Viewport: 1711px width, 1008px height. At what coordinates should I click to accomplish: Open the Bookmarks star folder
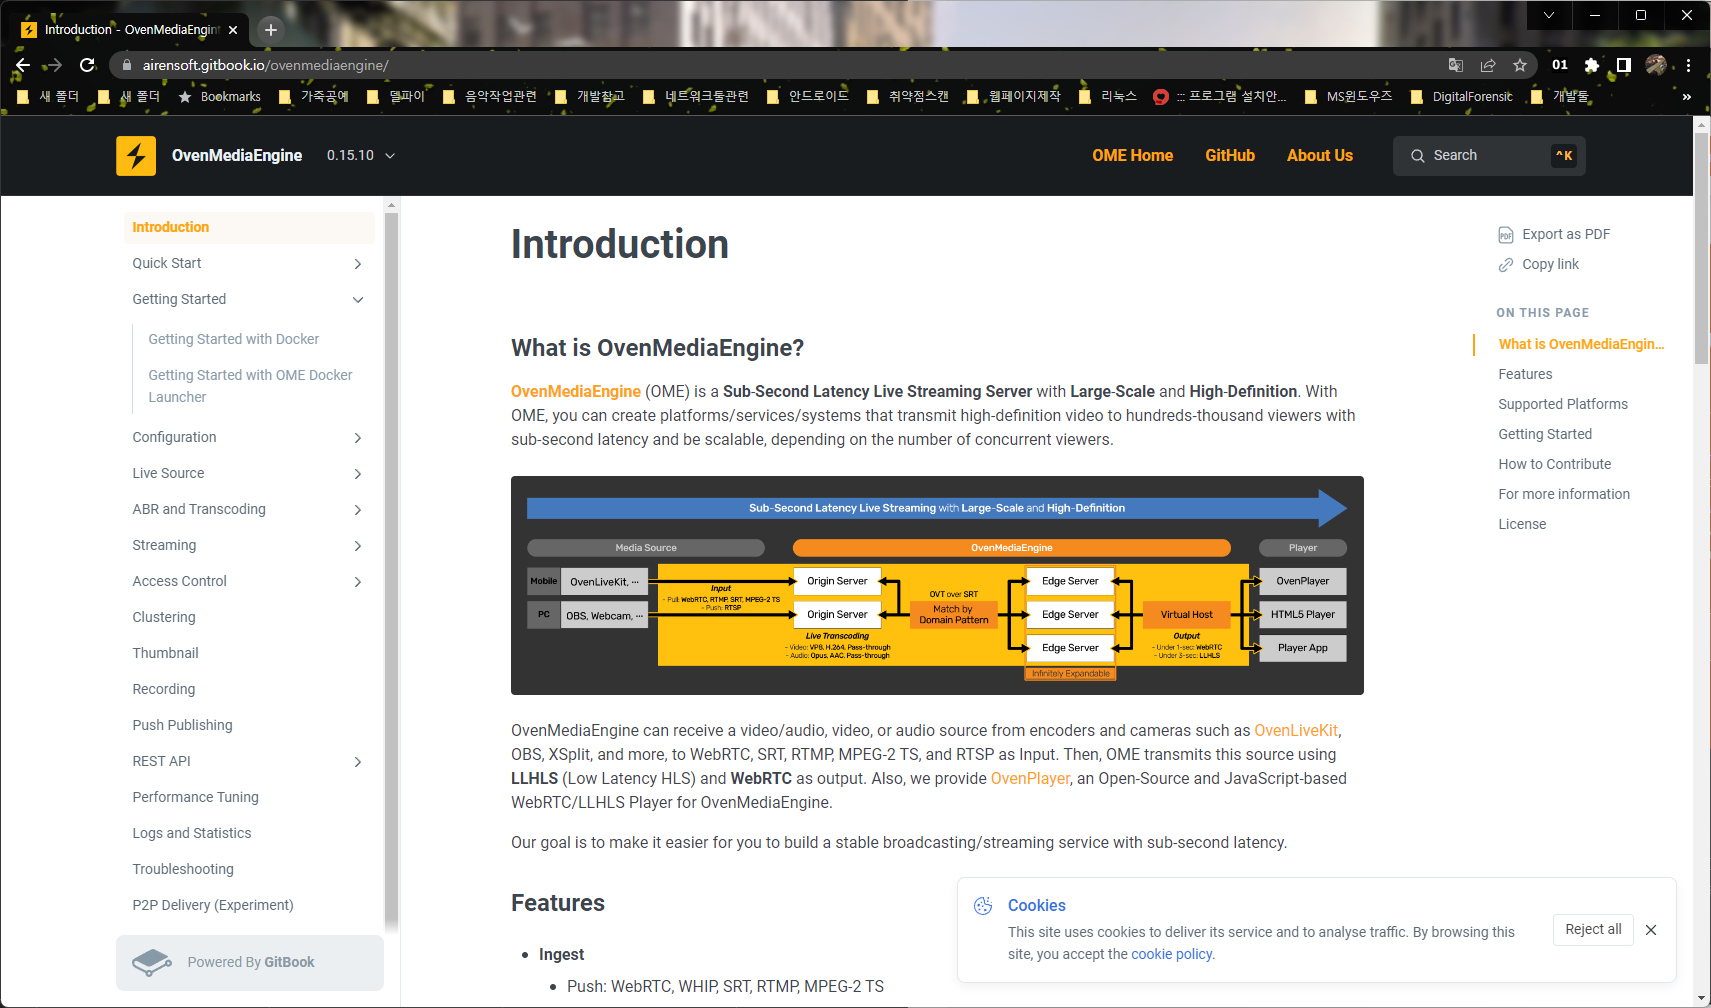point(219,97)
